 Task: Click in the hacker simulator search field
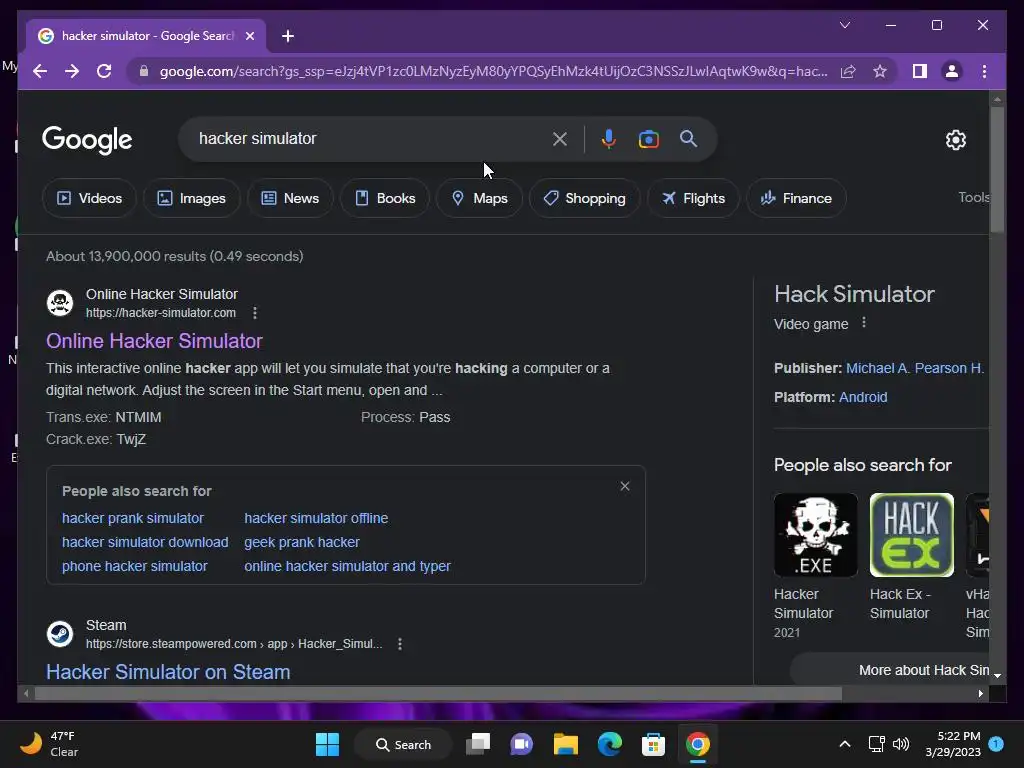tap(366, 138)
